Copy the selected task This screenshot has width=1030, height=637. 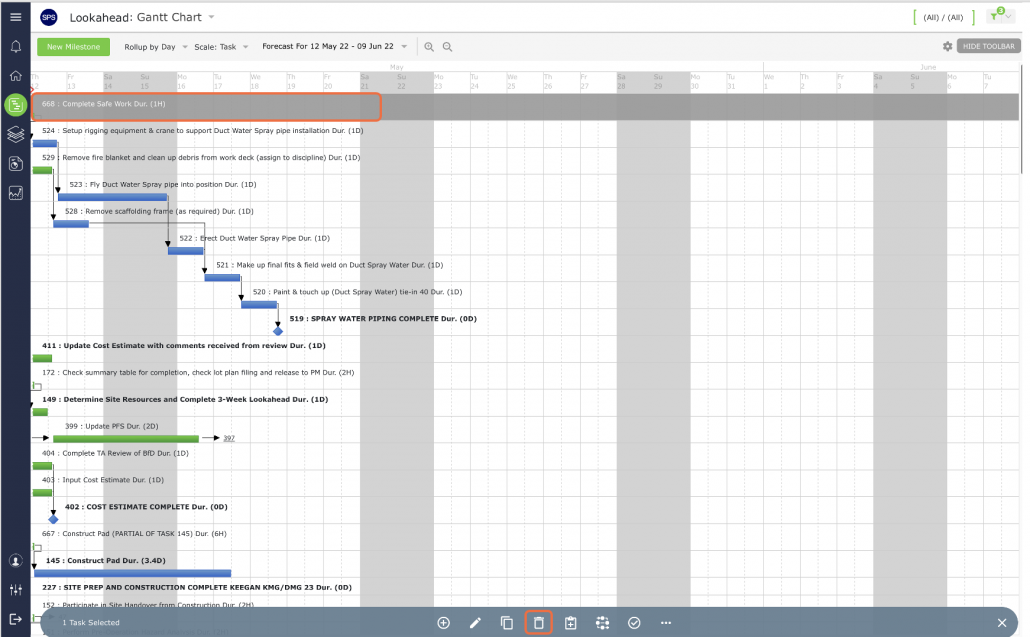click(x=506, y=623)
